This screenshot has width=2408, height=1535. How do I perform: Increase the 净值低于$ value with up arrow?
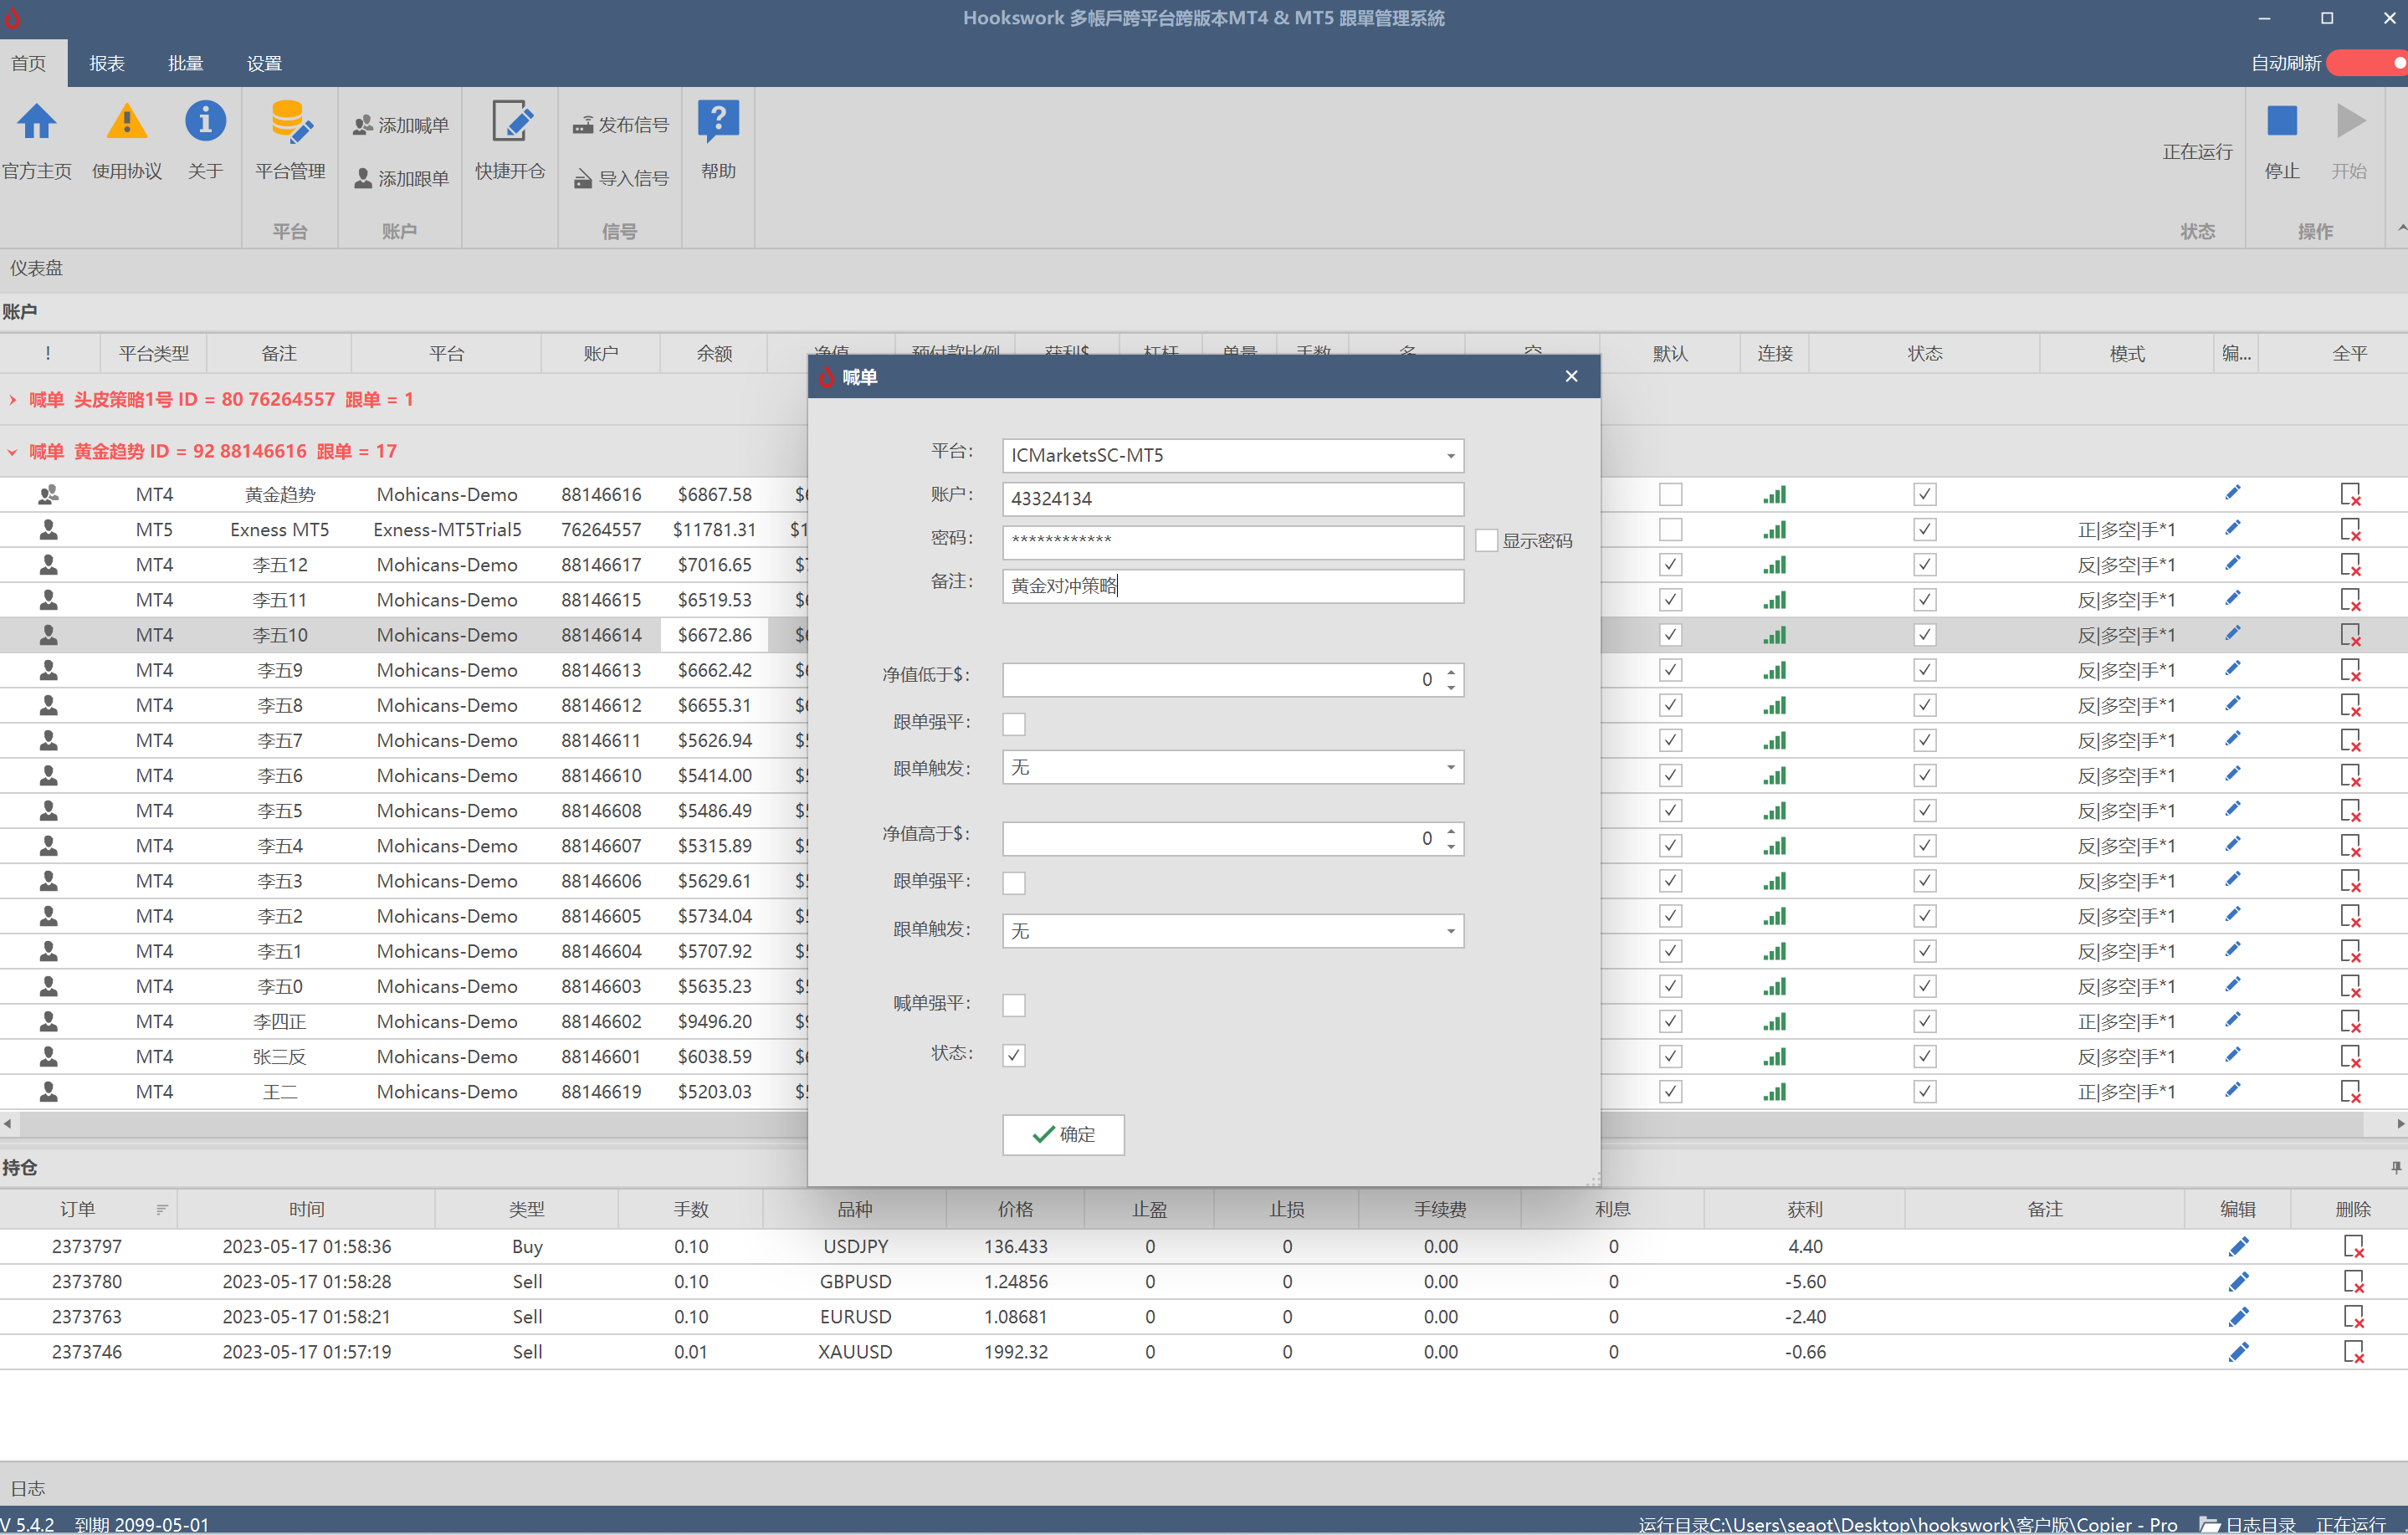click(1451, 672)
